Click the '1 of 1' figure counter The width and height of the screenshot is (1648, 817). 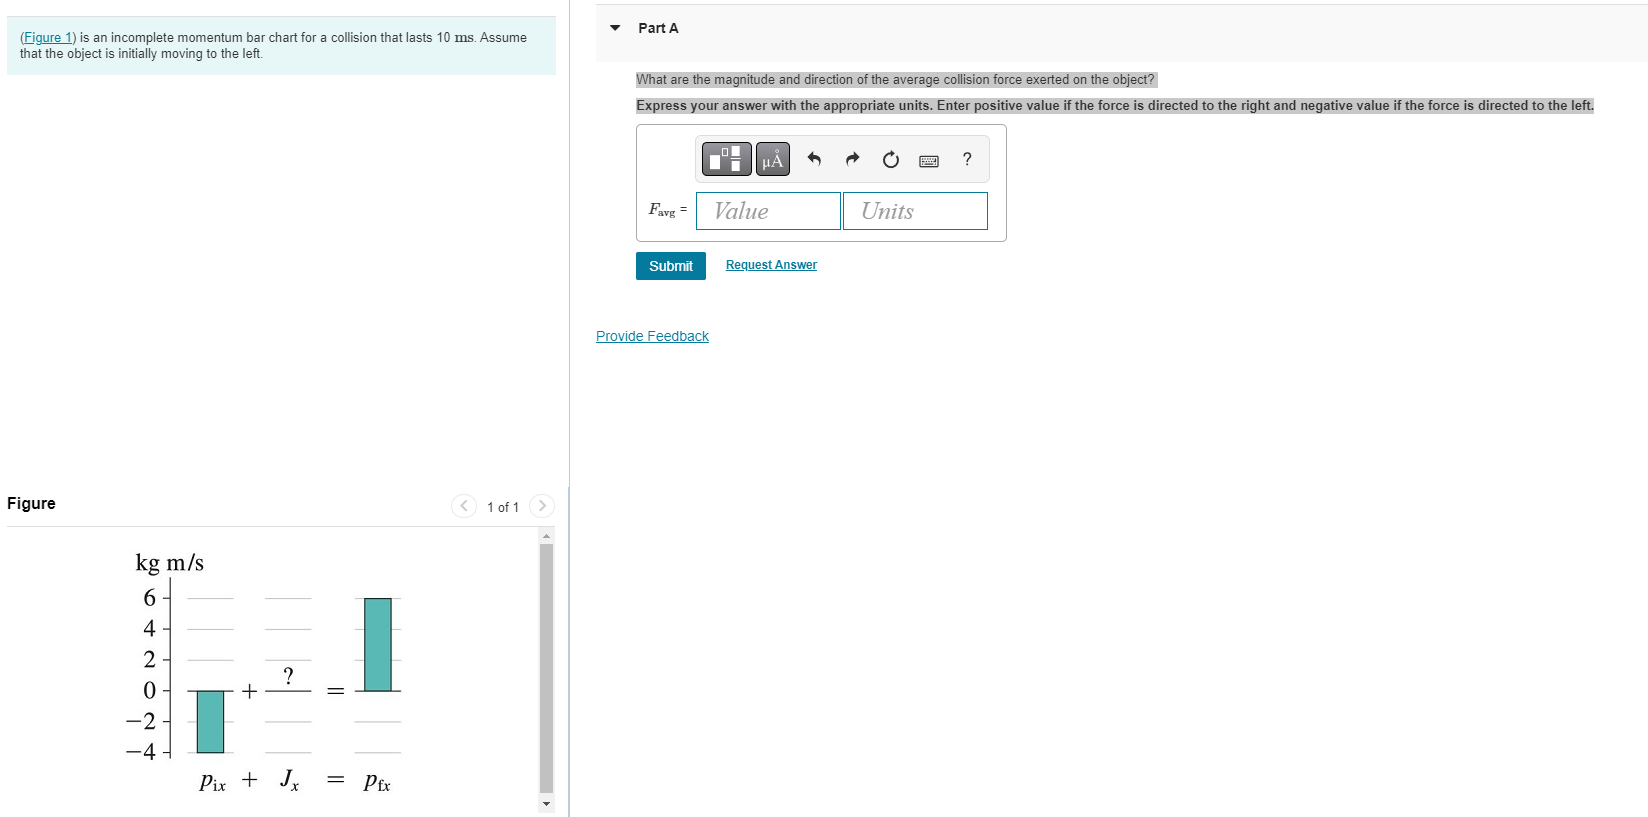click(x=503, y=507)
